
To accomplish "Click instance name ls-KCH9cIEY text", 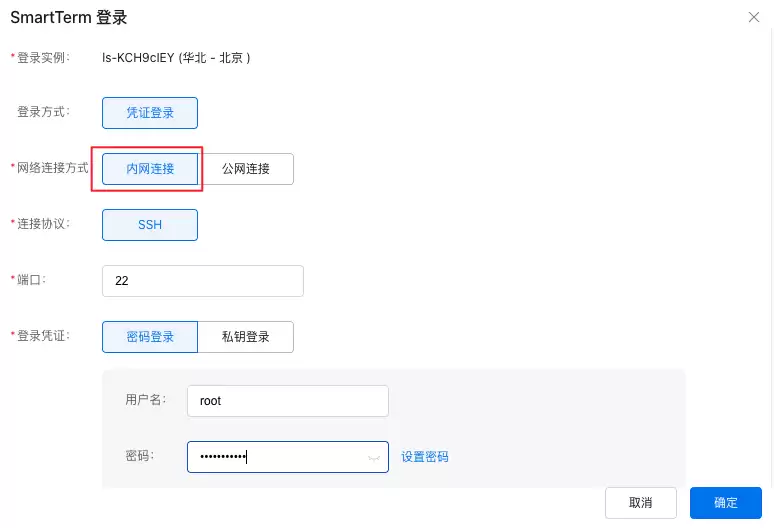I will (138, 58).
